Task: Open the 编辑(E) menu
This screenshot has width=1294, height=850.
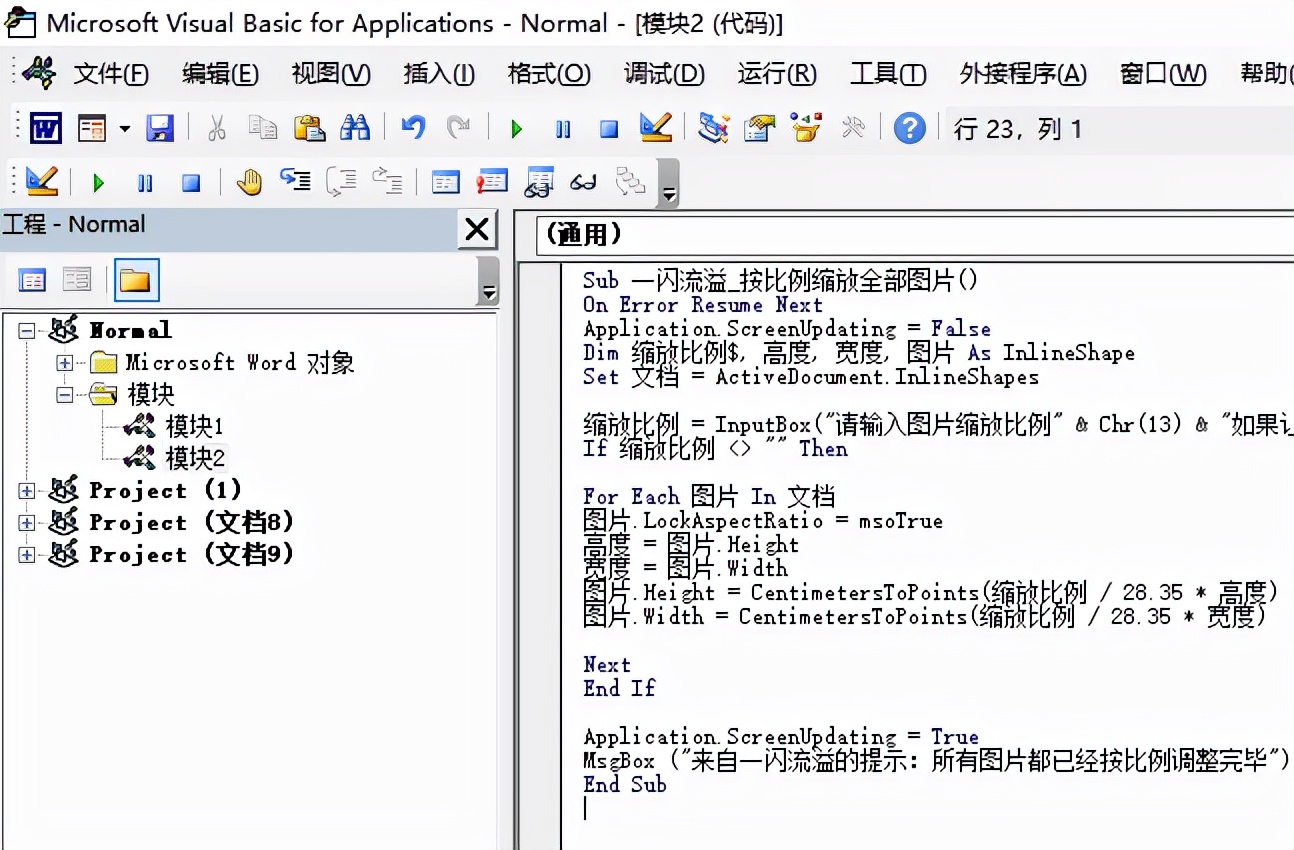Action: pos(221,73)
